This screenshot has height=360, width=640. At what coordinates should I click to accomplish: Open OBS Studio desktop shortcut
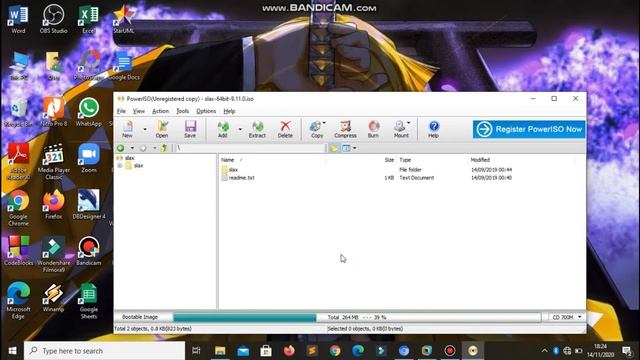[53, 19]
